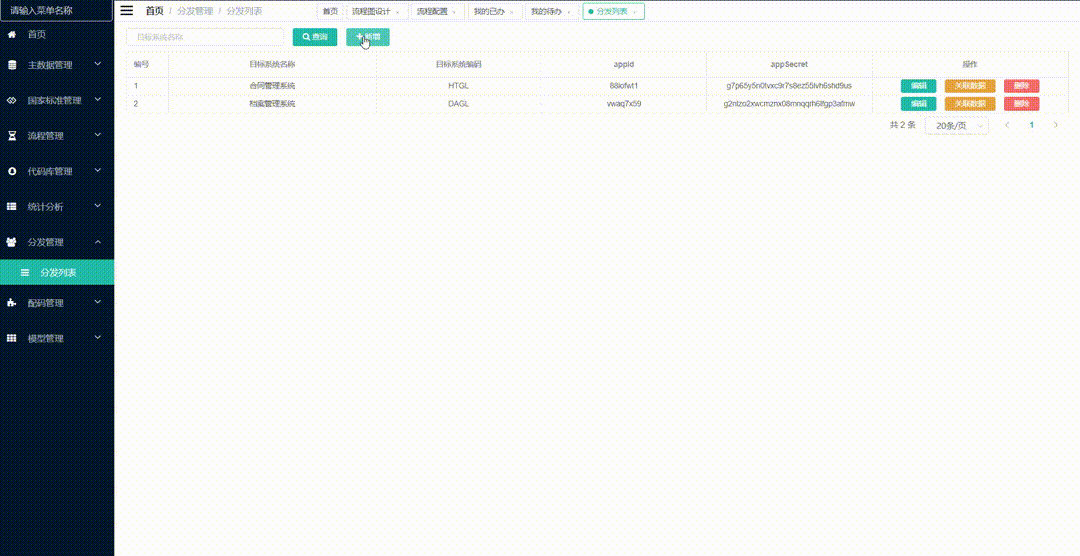This screenshot has width=1080, height=556.
Task: Collapse the 分发管理 menu chevron
Action: point(98,242)
